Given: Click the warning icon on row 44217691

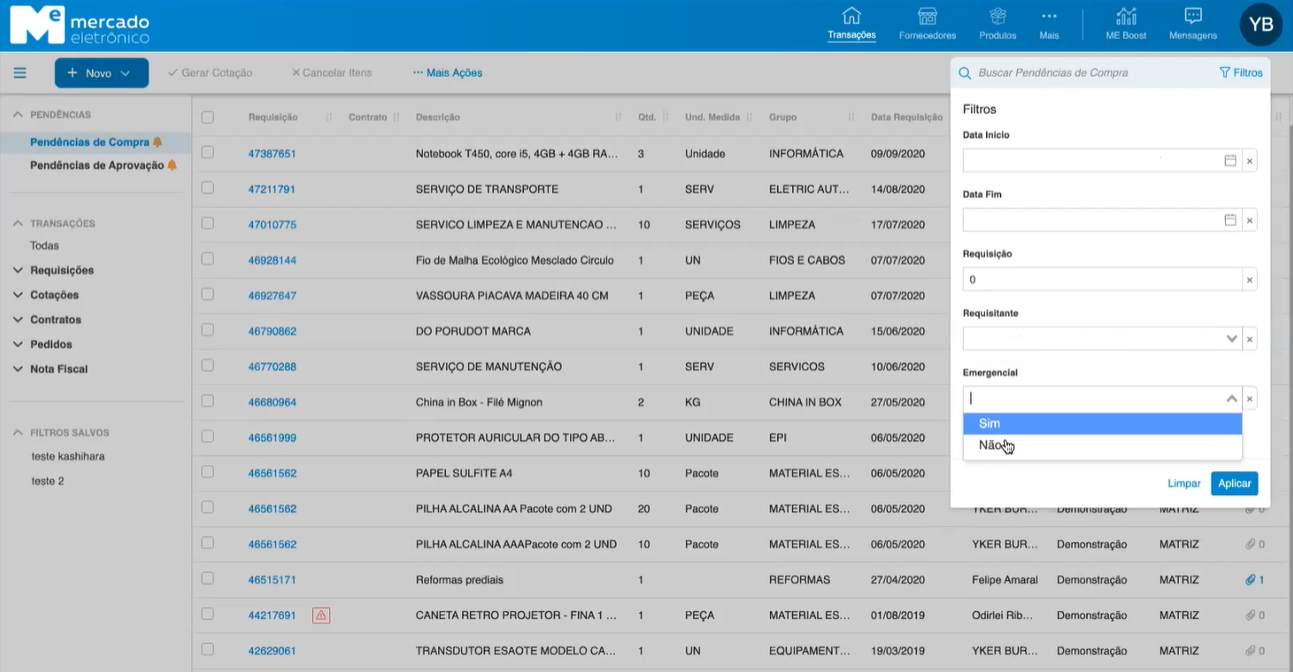Looking at the screenshot, I should (x=321, y=616).
